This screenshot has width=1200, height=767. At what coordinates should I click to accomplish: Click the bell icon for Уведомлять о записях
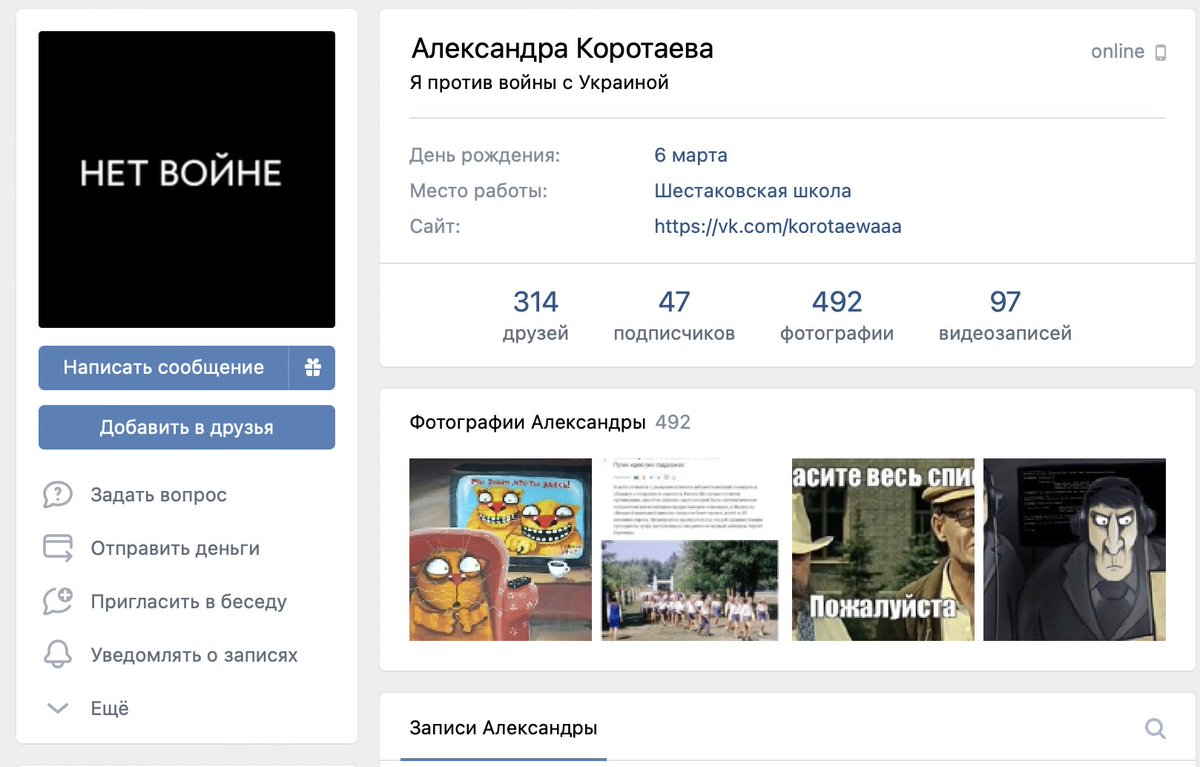pos(58,655)
